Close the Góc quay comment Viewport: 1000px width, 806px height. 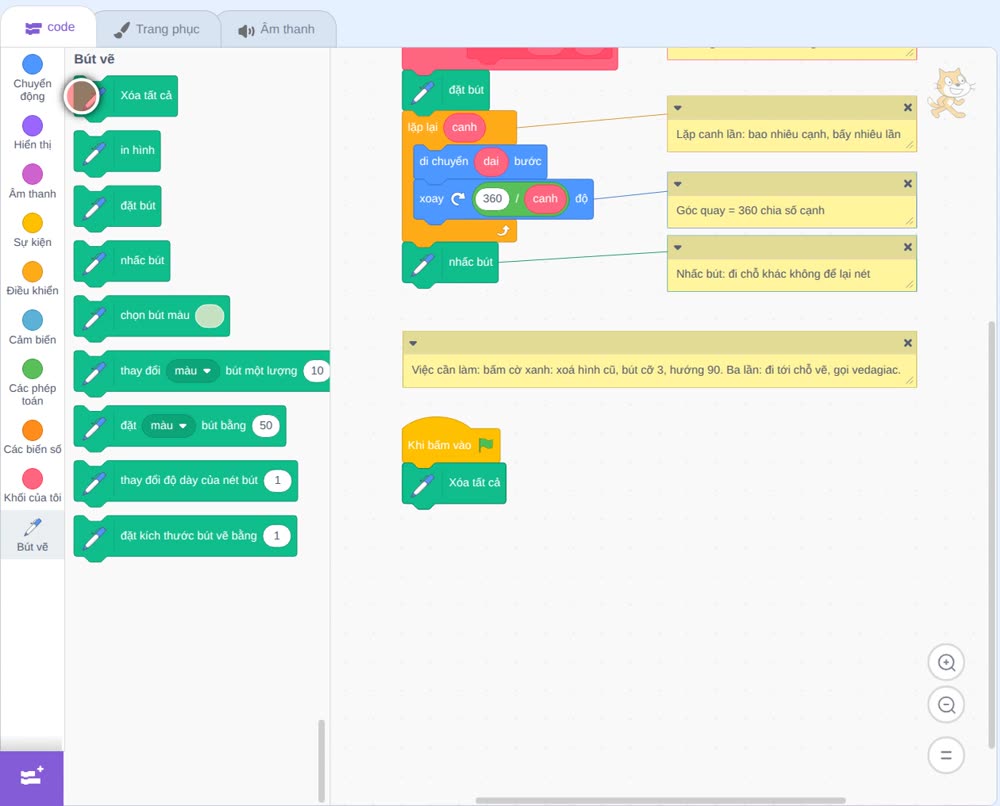click(908, 184)
